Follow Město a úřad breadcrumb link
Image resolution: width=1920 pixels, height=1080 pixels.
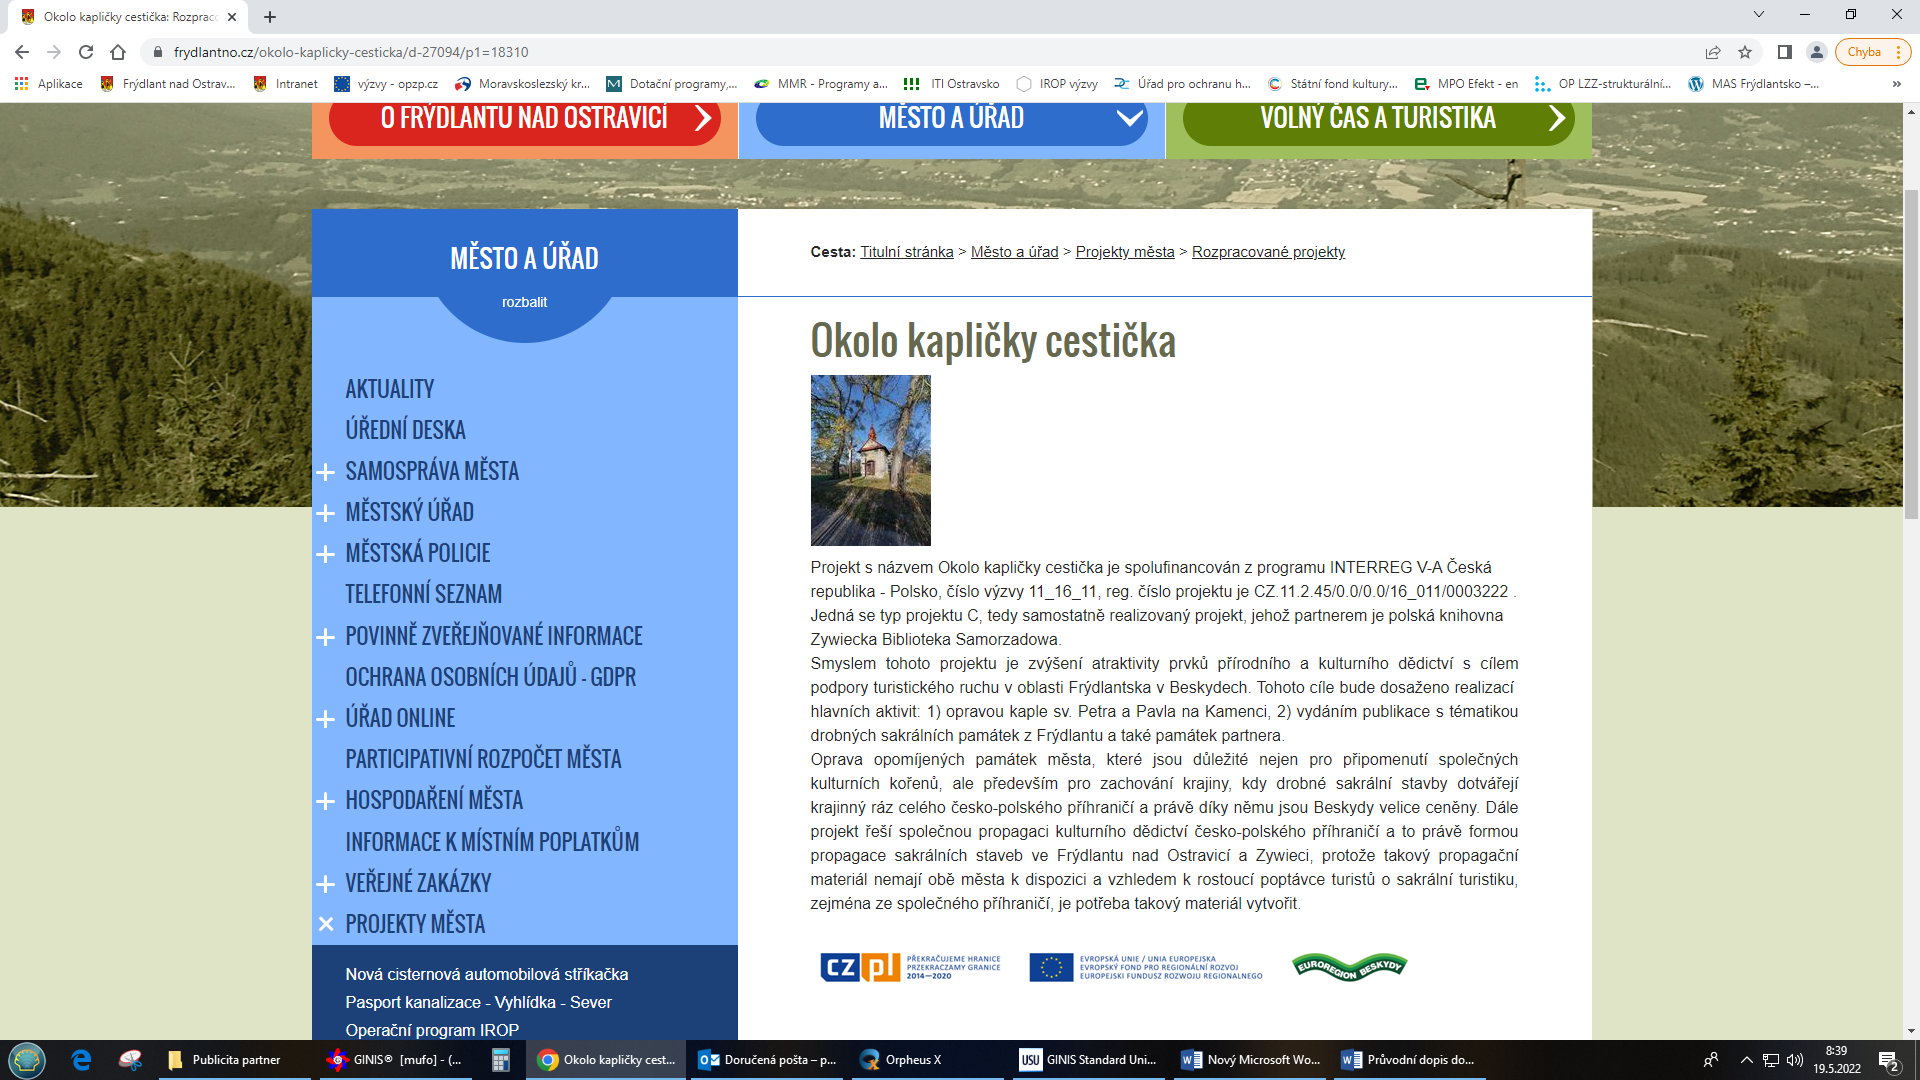(1014, 252)
